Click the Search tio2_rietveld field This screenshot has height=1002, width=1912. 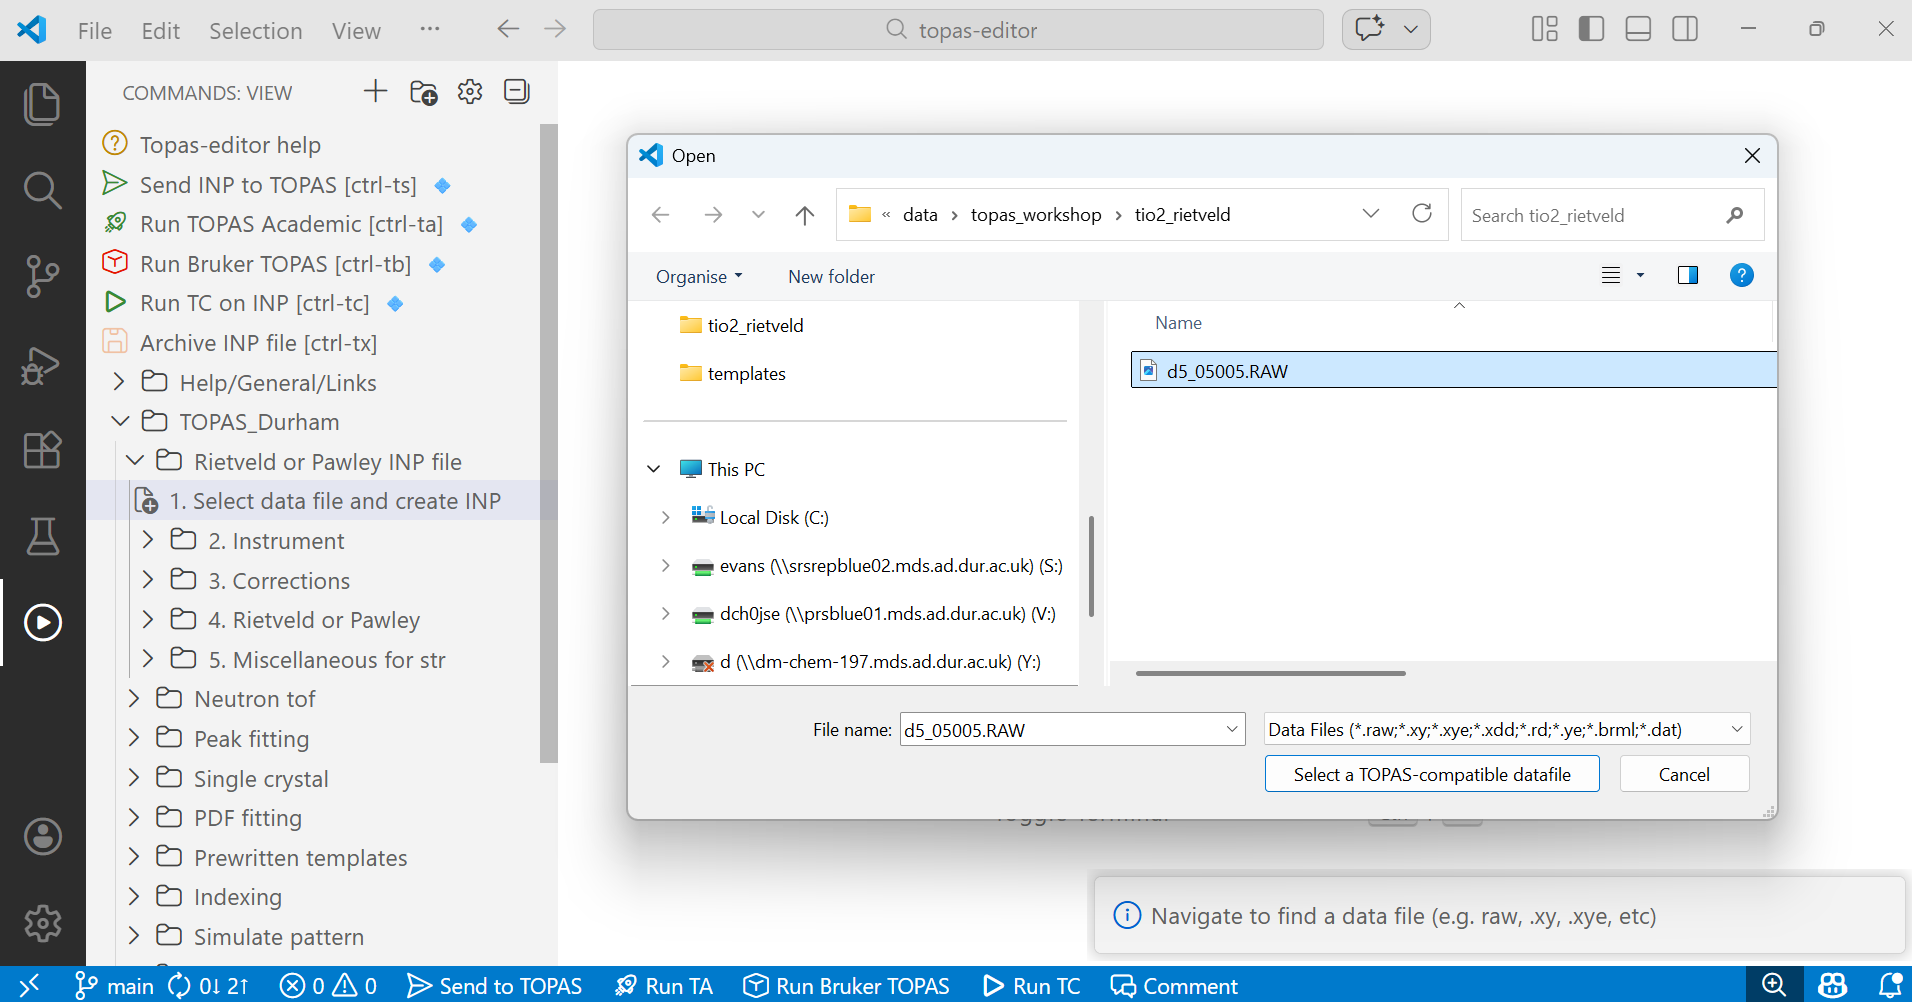point(1595,215)
